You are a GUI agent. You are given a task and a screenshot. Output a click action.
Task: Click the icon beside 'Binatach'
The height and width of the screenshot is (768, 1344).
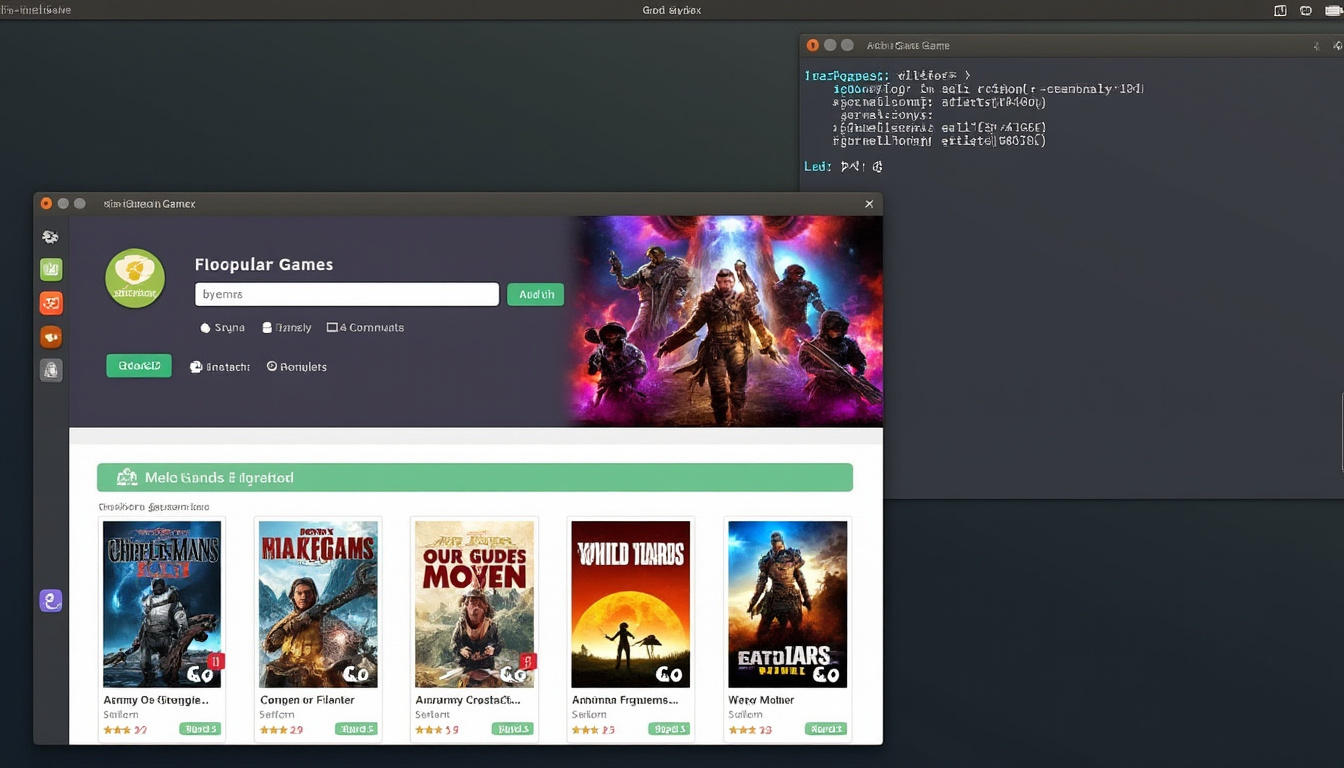click(x=196, y=367)
